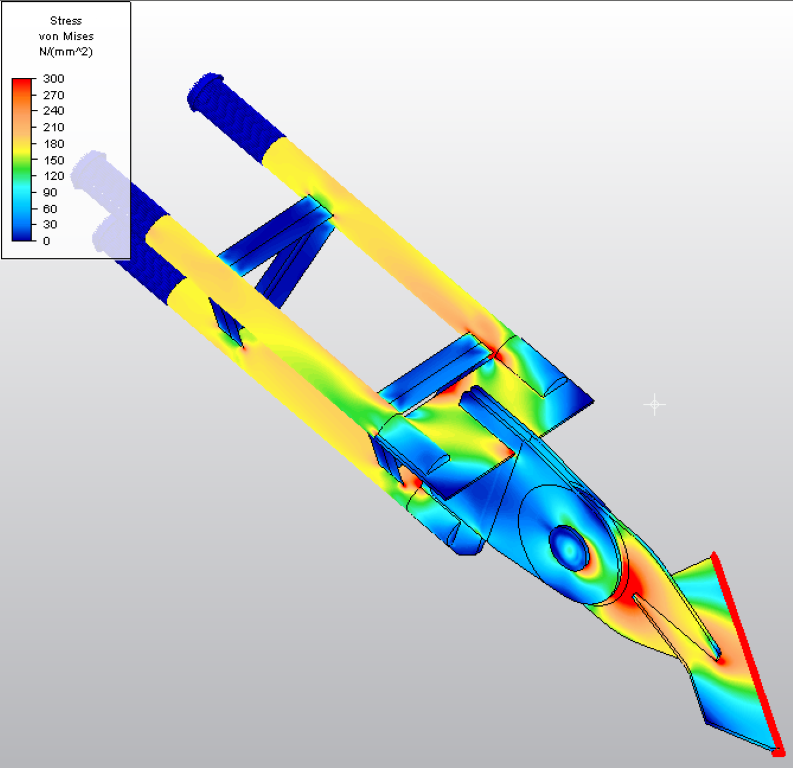Select the 300 maximum value on the legend
The width and height of the screenshot is (793, 768).
[54, 79]
